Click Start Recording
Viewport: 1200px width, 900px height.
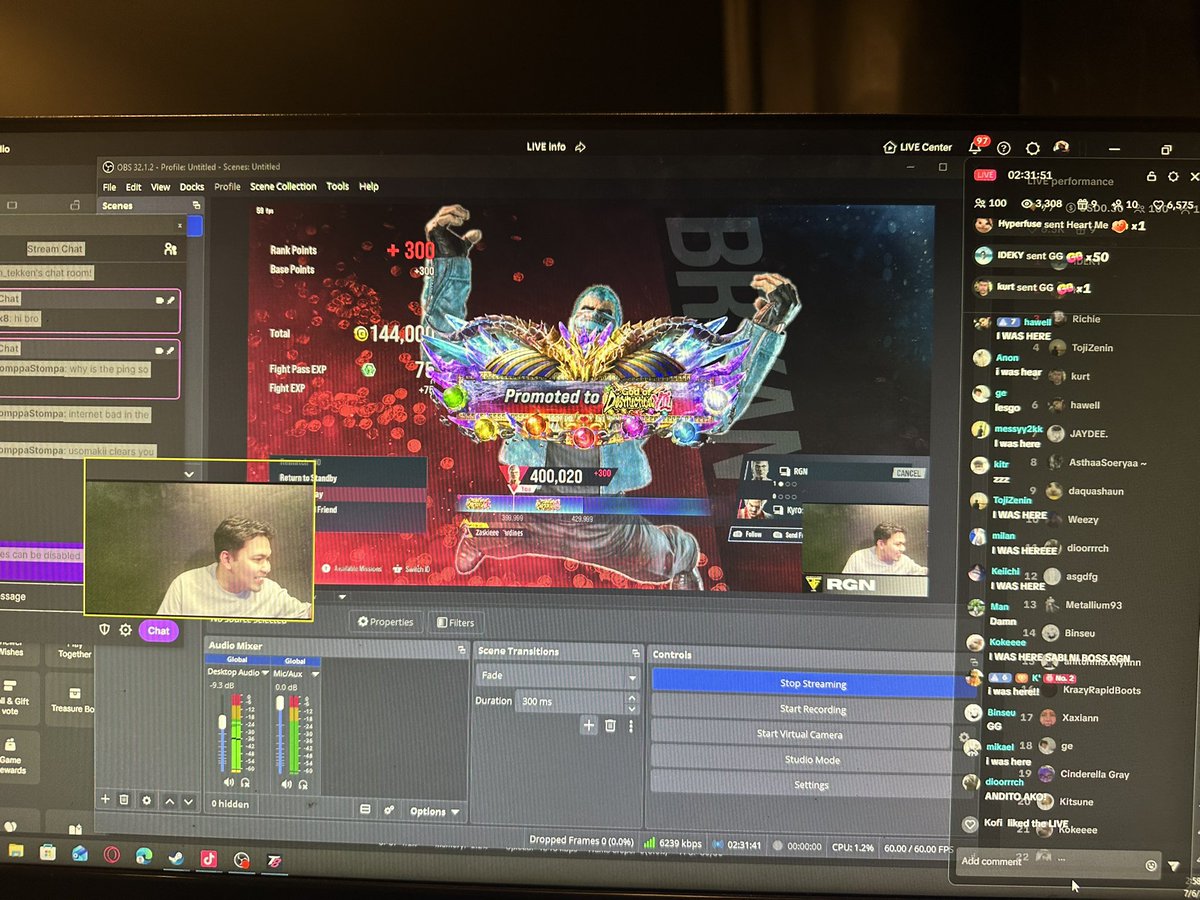(x=812, y=709)
